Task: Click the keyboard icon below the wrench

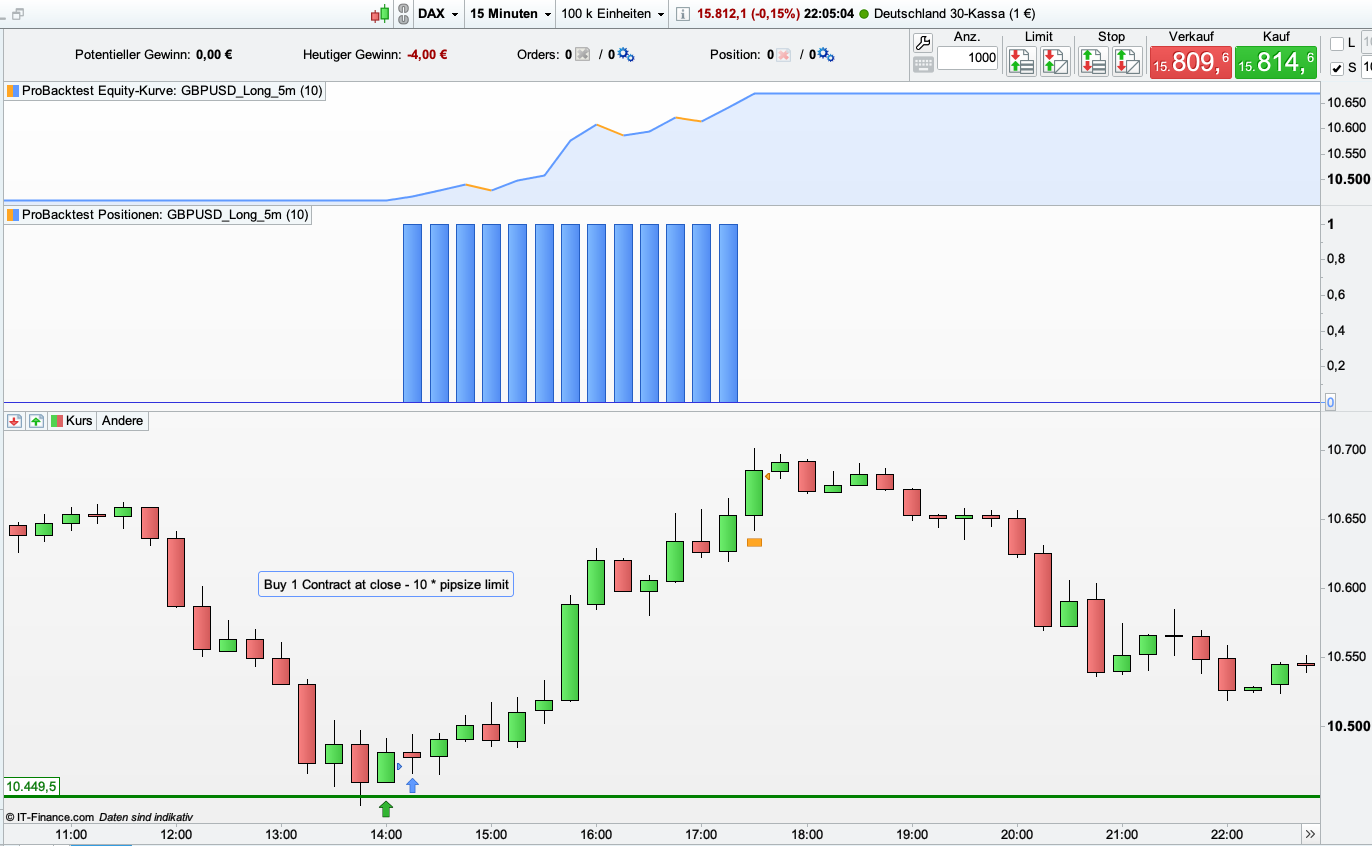Action: [923, 64]
